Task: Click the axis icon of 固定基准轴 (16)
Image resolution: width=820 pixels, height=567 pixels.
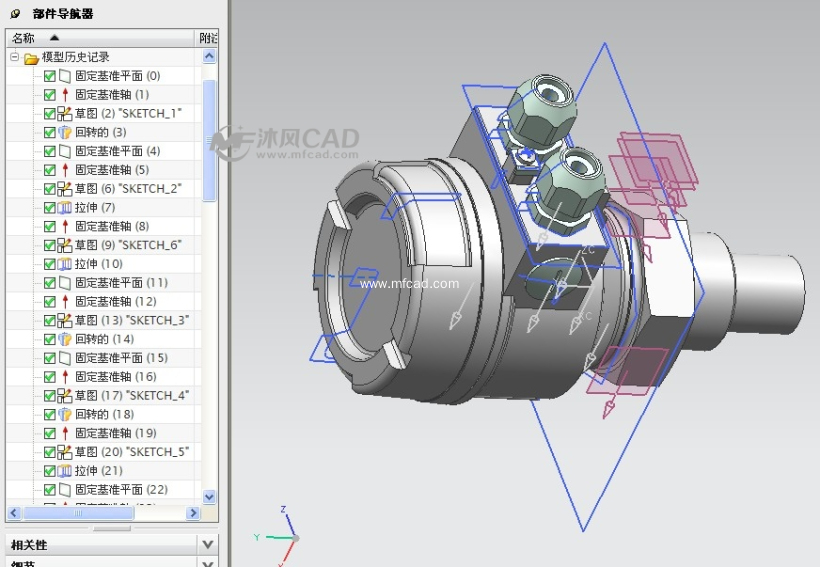Action: click(x=65, y=377)
